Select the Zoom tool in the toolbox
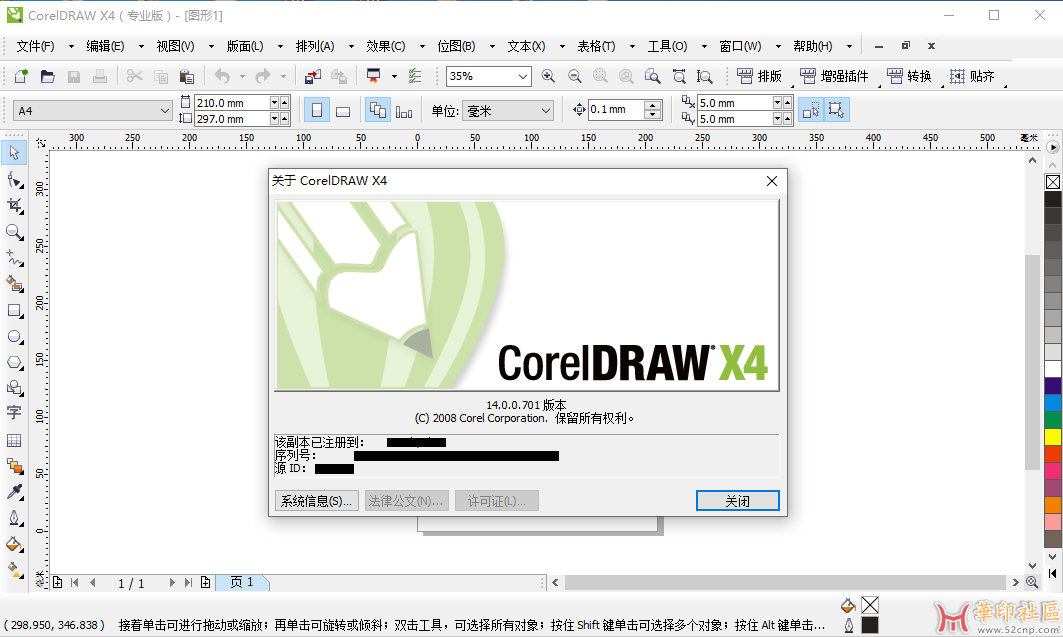 14,232
